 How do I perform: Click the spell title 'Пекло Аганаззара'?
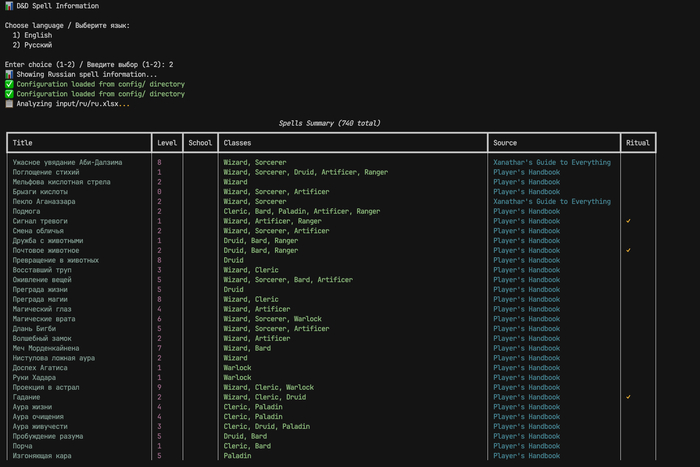coord(44,202)
